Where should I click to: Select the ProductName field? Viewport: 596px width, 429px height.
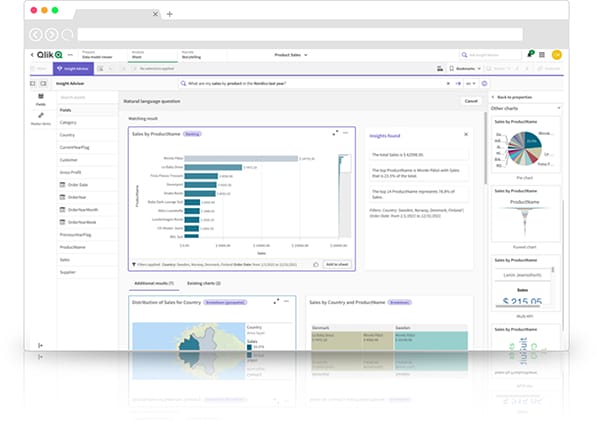[x=87, y=247]
